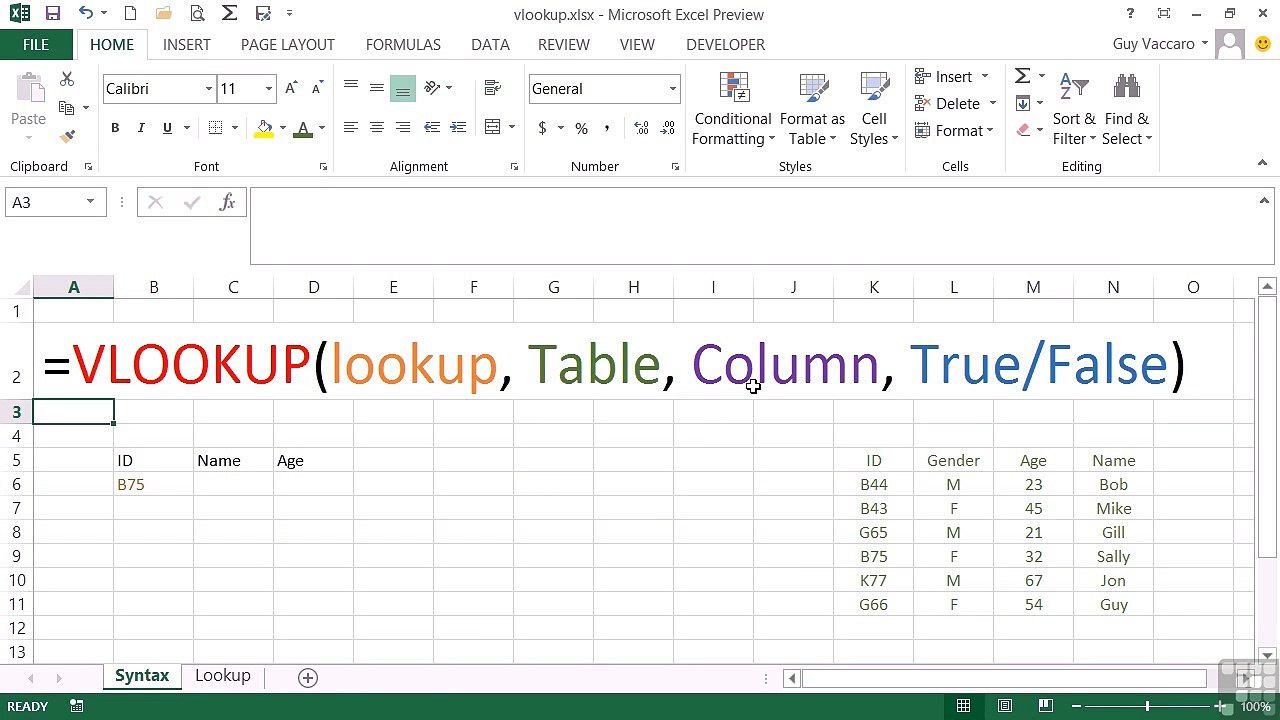Toggle Wrap Text
The width and height of the screenshot is (1280, 720).
click(x=492, y=88)
